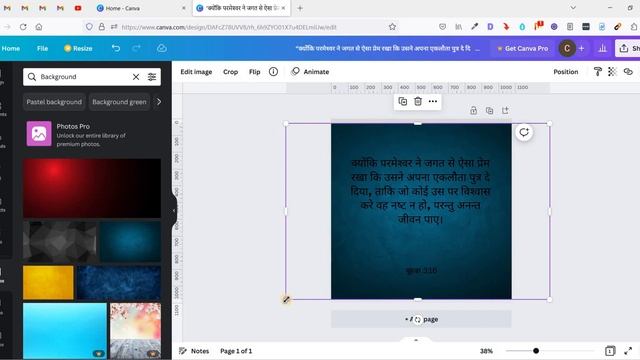The width and height of the screenshot is (640, 360).
Task: Click the Hindi verse text on canvas
Action: coord(421,191)
